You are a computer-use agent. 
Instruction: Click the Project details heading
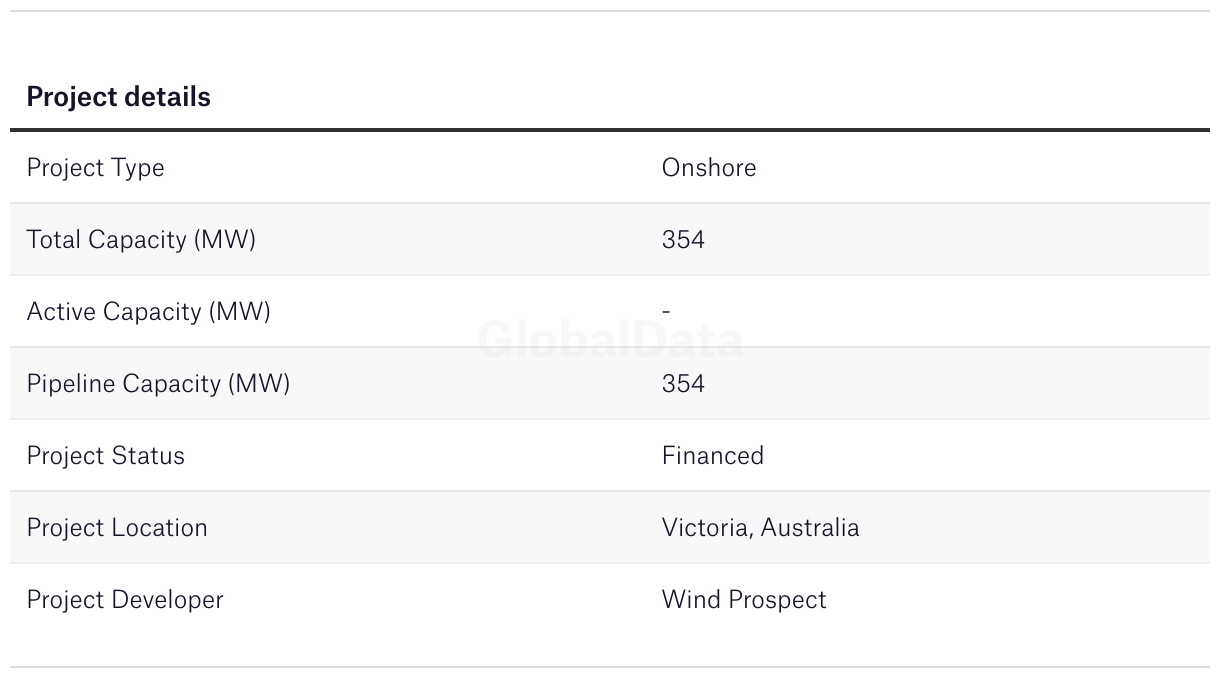coord(118,97)
